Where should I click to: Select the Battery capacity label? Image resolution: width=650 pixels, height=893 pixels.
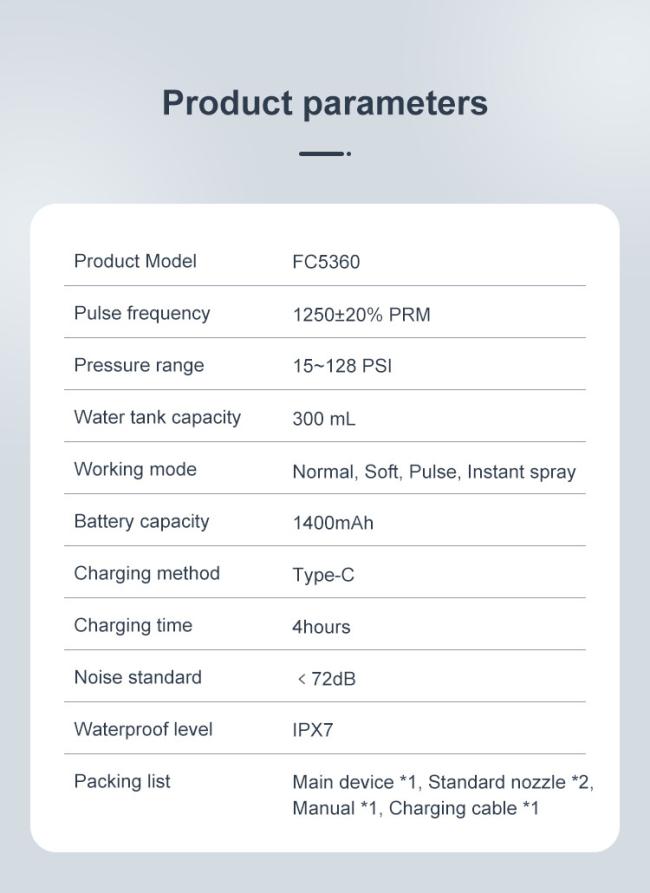142,521
